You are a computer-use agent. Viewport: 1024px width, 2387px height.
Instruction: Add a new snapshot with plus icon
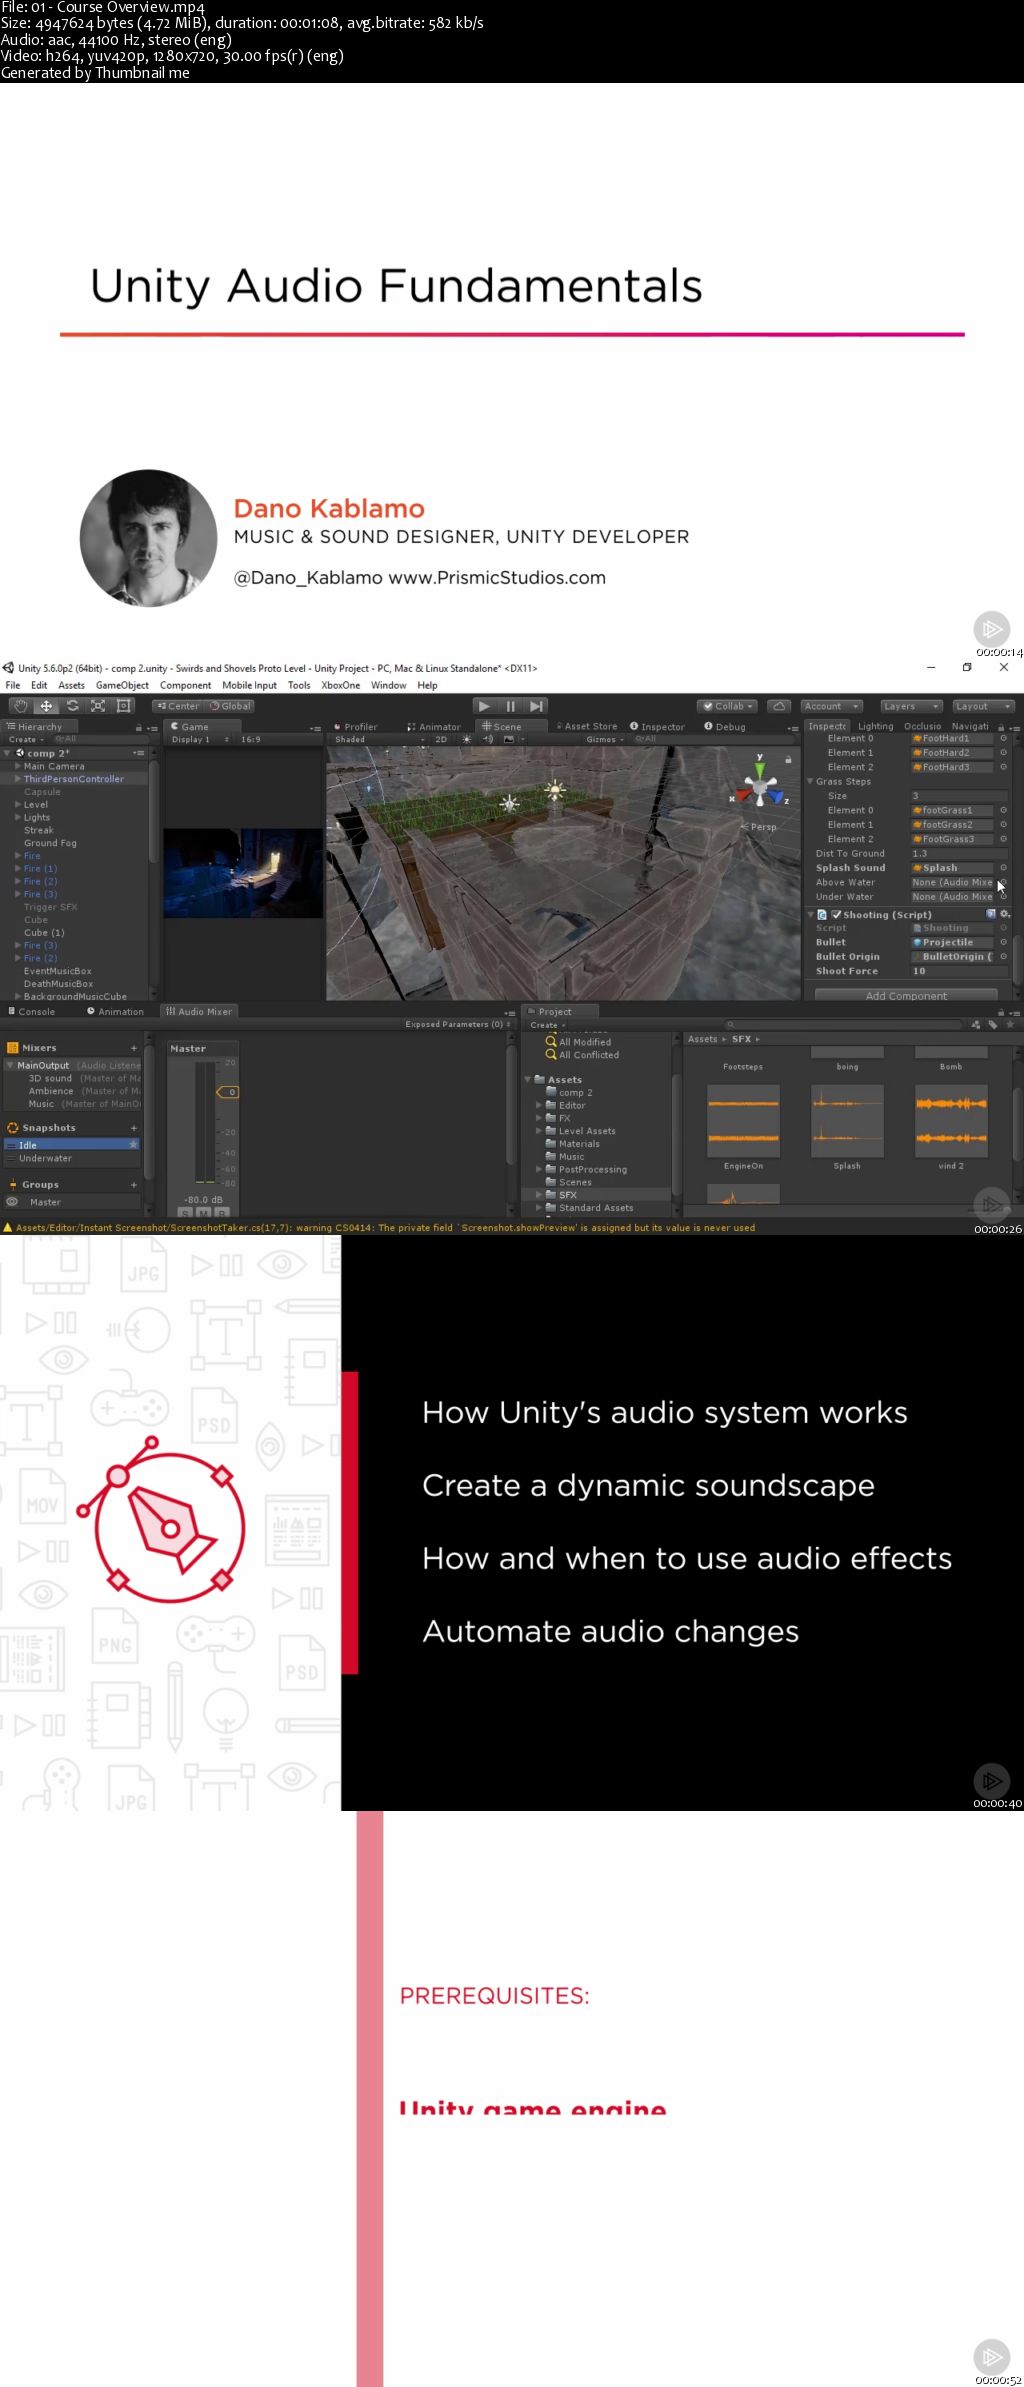click(x=134, y=1128)
